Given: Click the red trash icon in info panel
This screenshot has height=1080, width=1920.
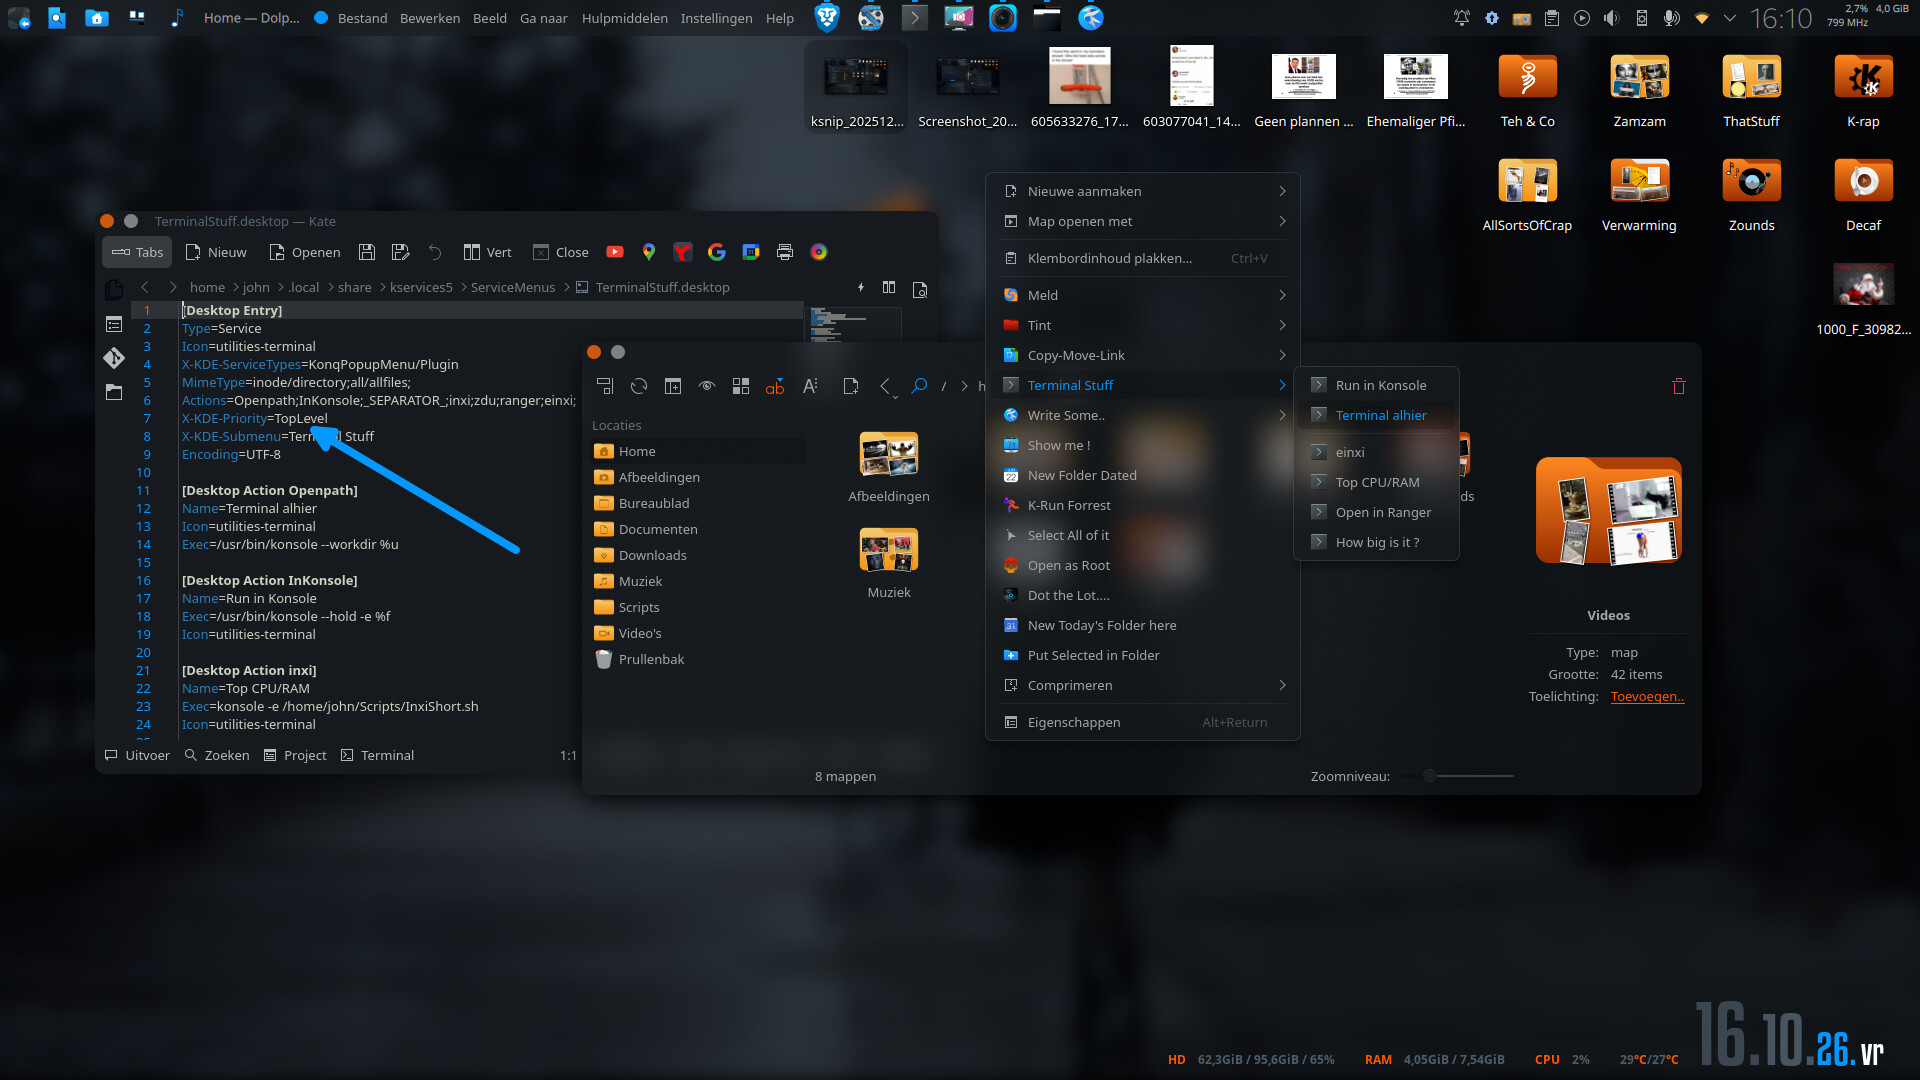Looking at the screenshot, I should pos(1679,386).
